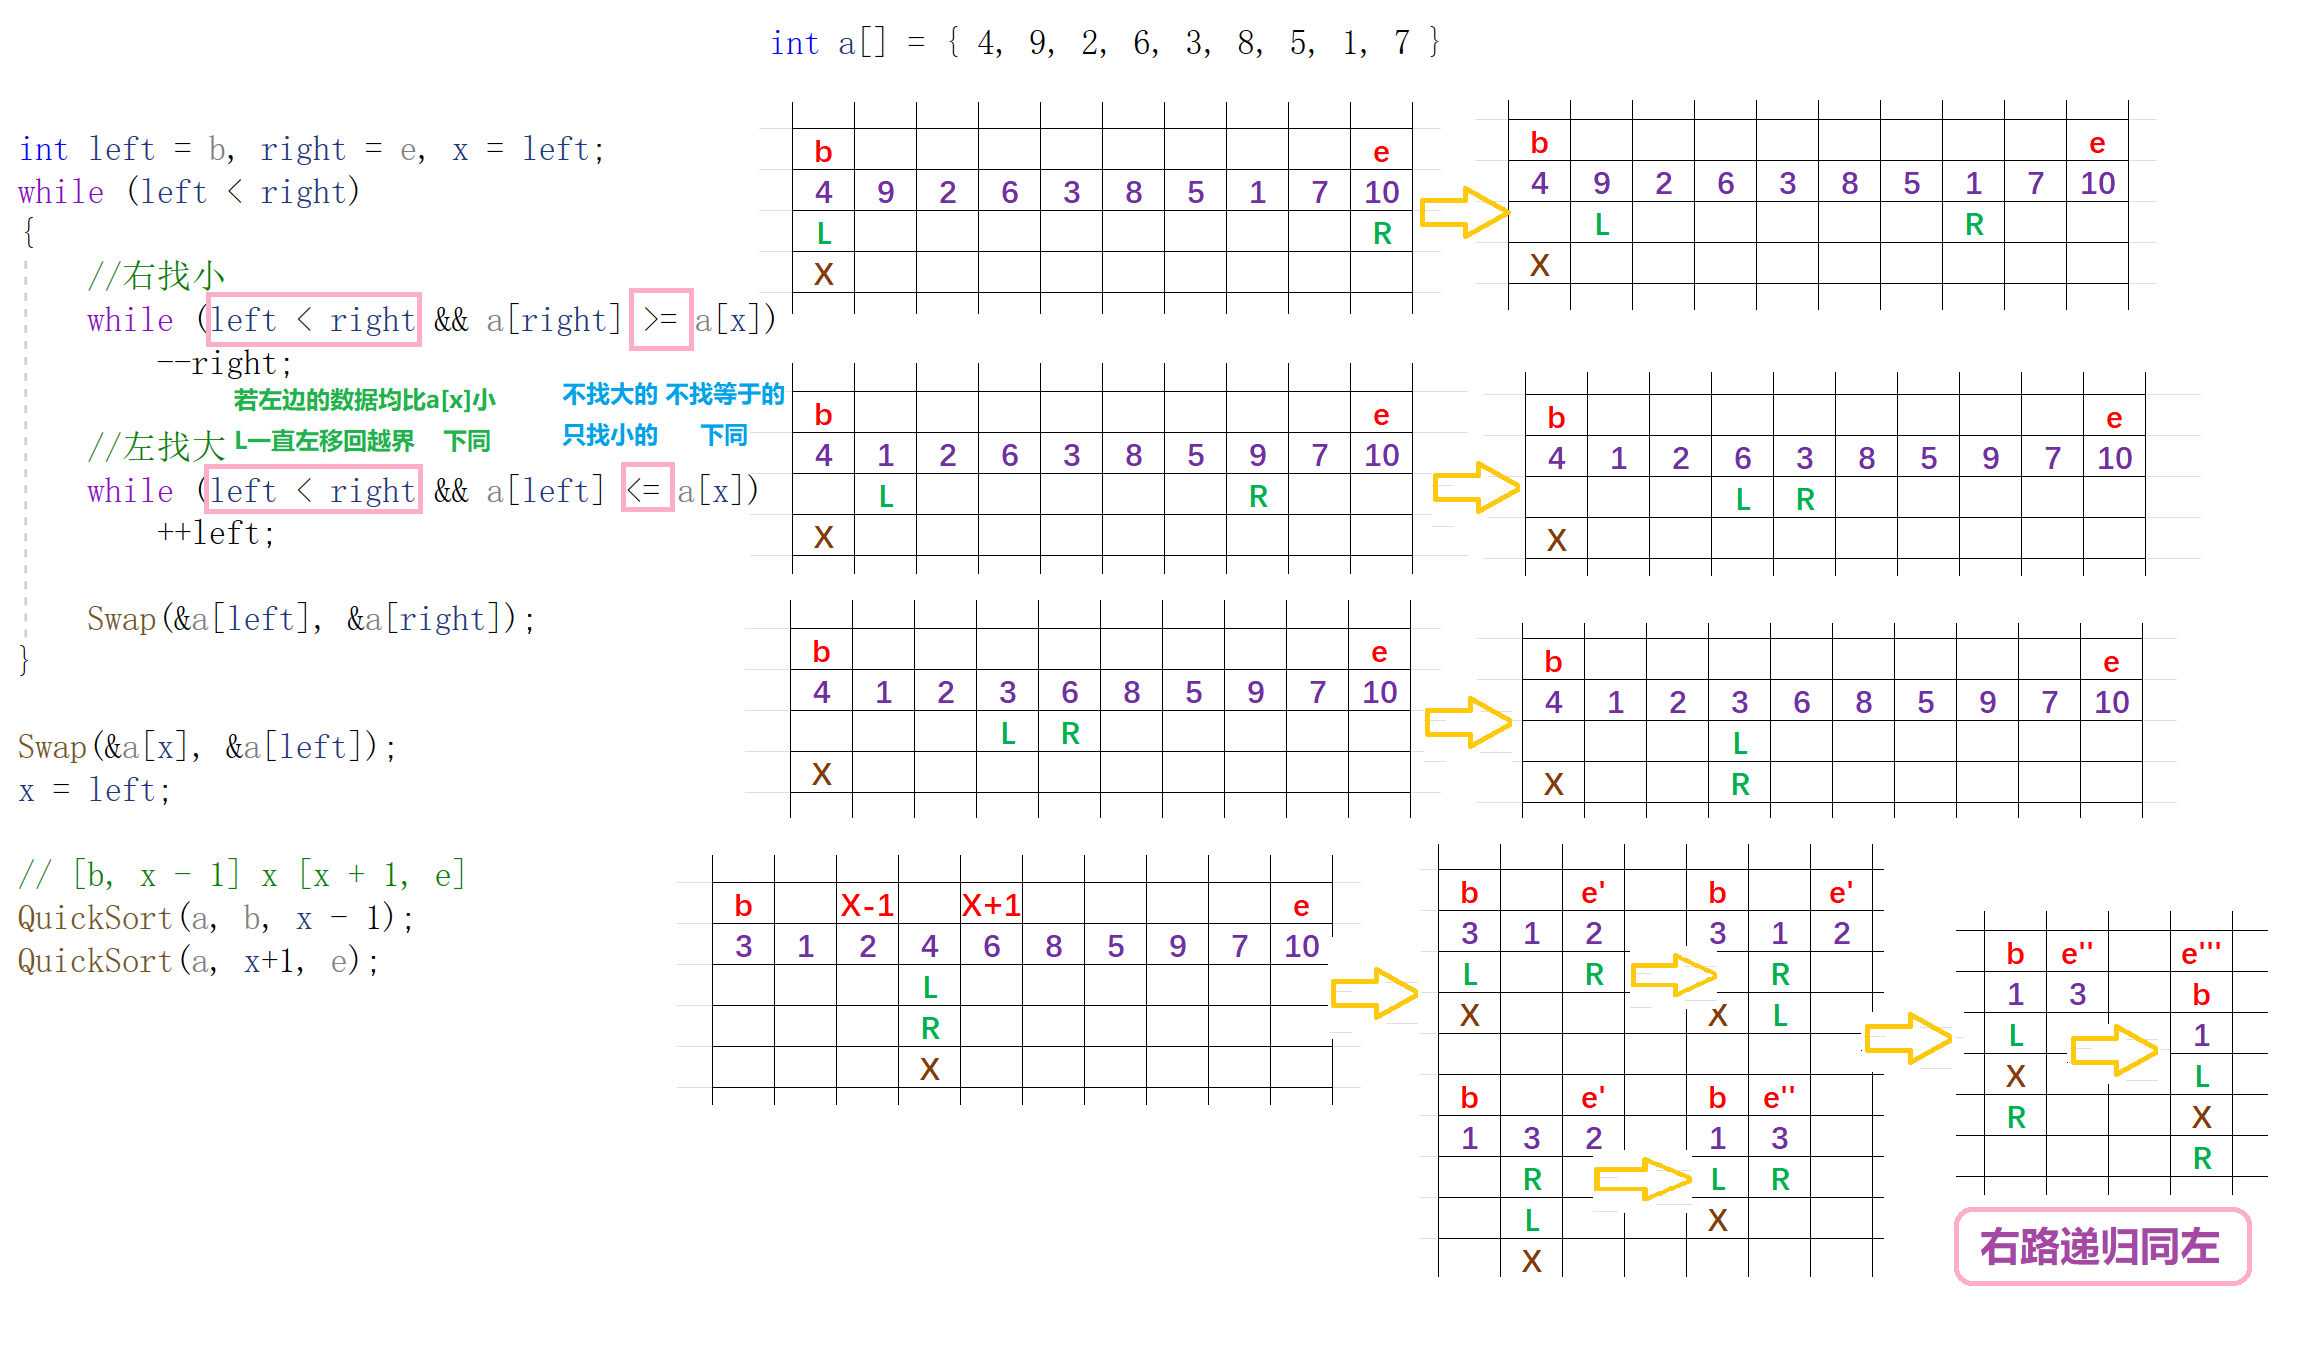Click the pink box labeled 右路递归同左
The width and height of the screenshot is (2317, 1345).
pyautogui.click(x=2102, y=1246)
